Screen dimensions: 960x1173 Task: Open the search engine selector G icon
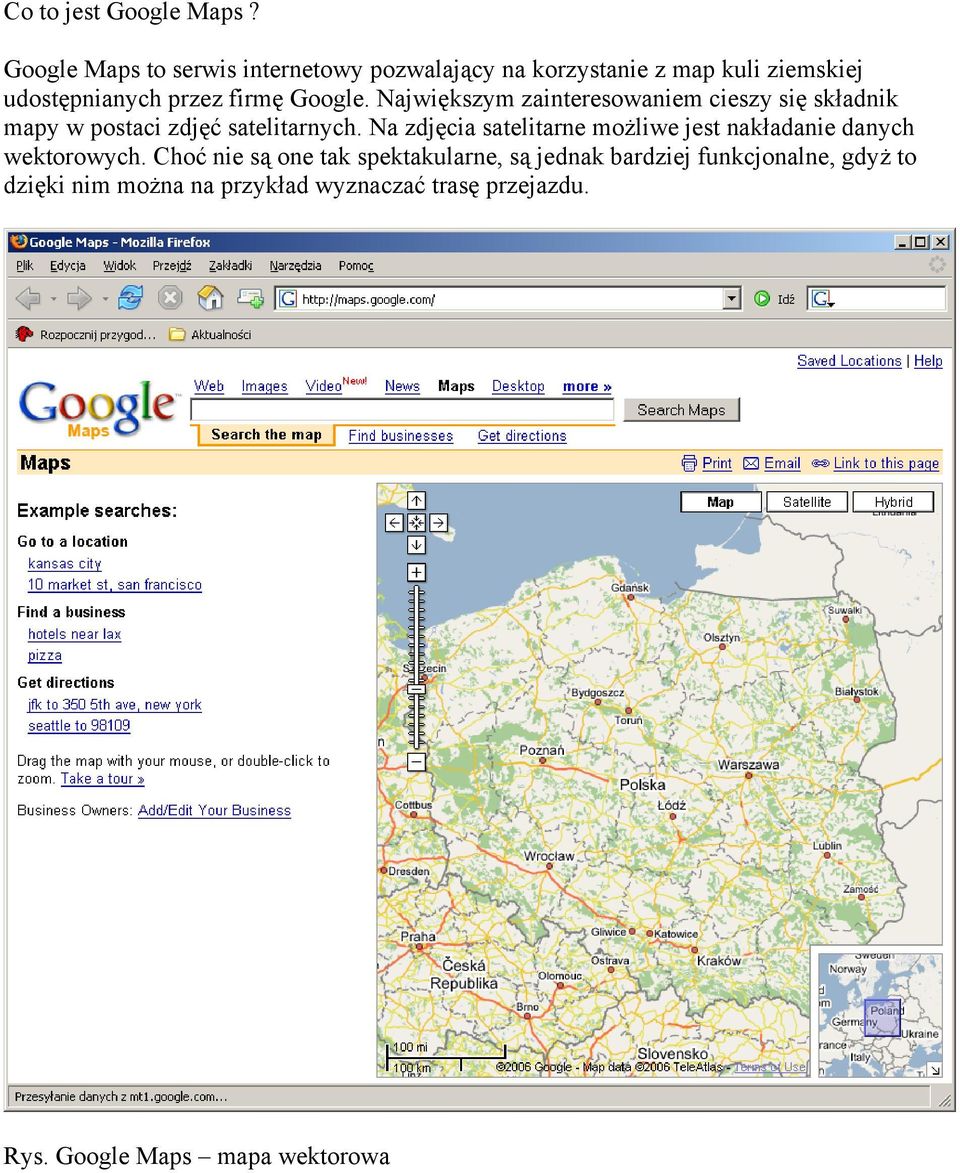822,299
